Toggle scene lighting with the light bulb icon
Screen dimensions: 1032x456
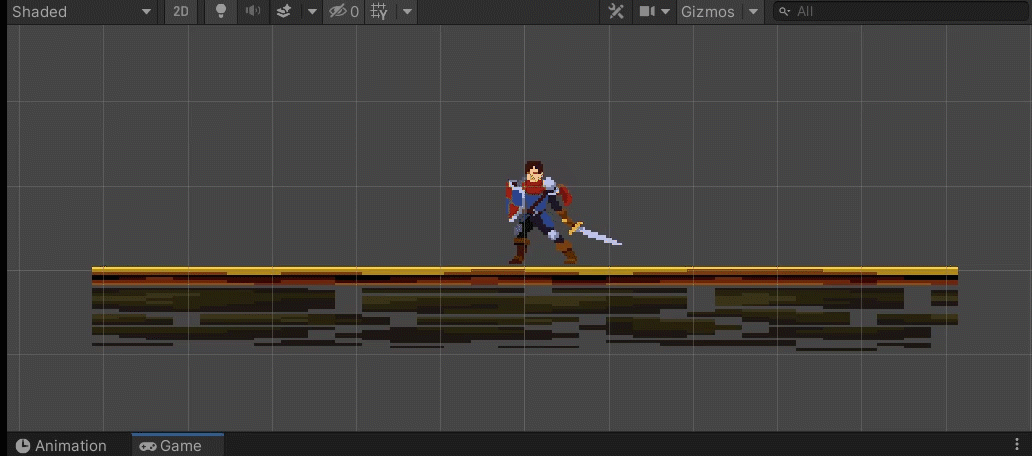pyautogui.click(x=221, y=12)
